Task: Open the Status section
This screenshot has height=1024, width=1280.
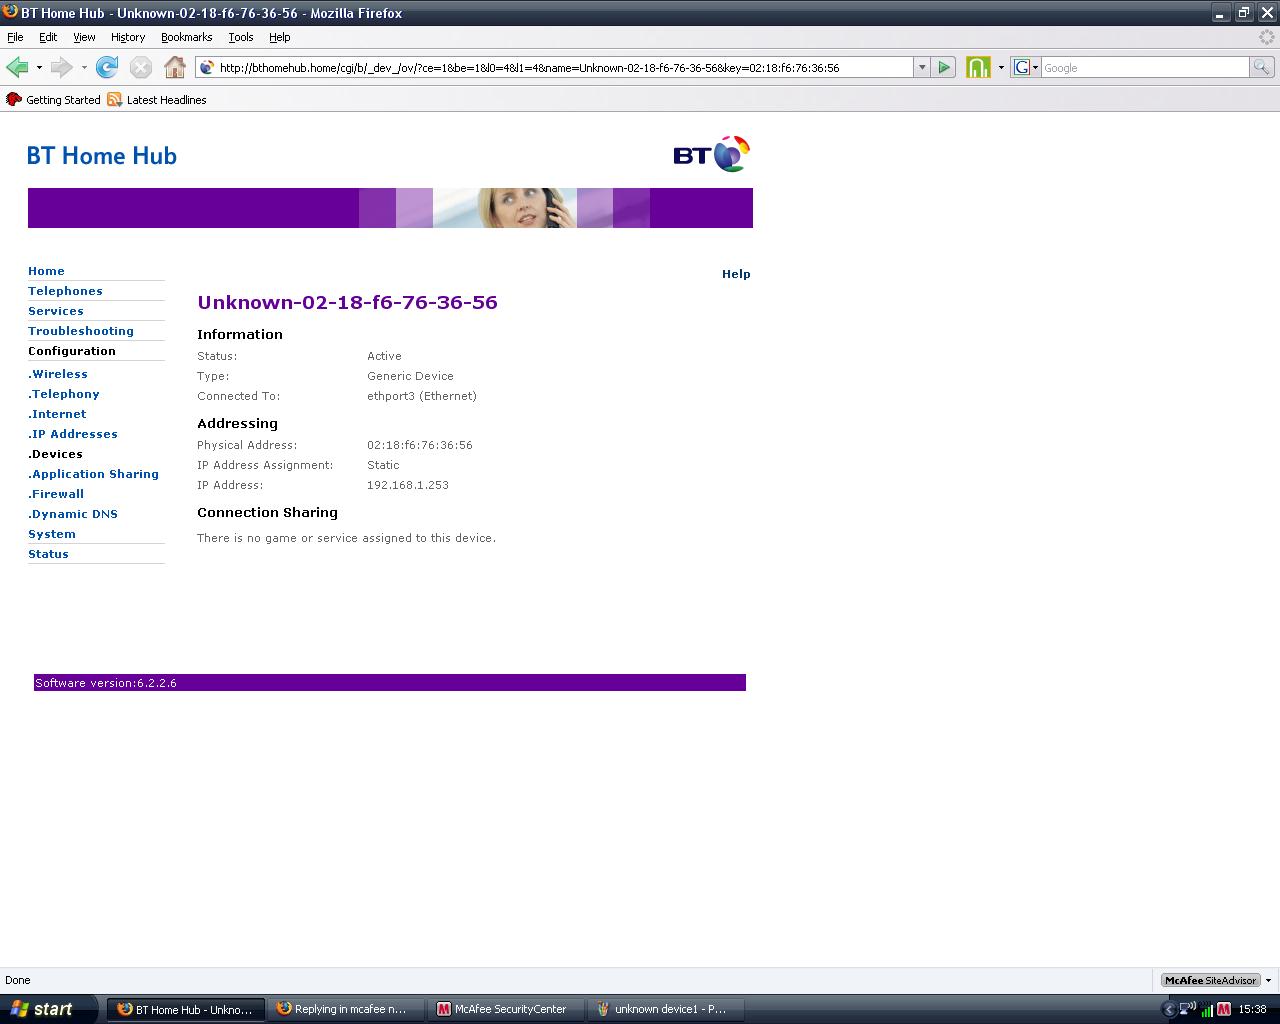Action: pos(48,554)
